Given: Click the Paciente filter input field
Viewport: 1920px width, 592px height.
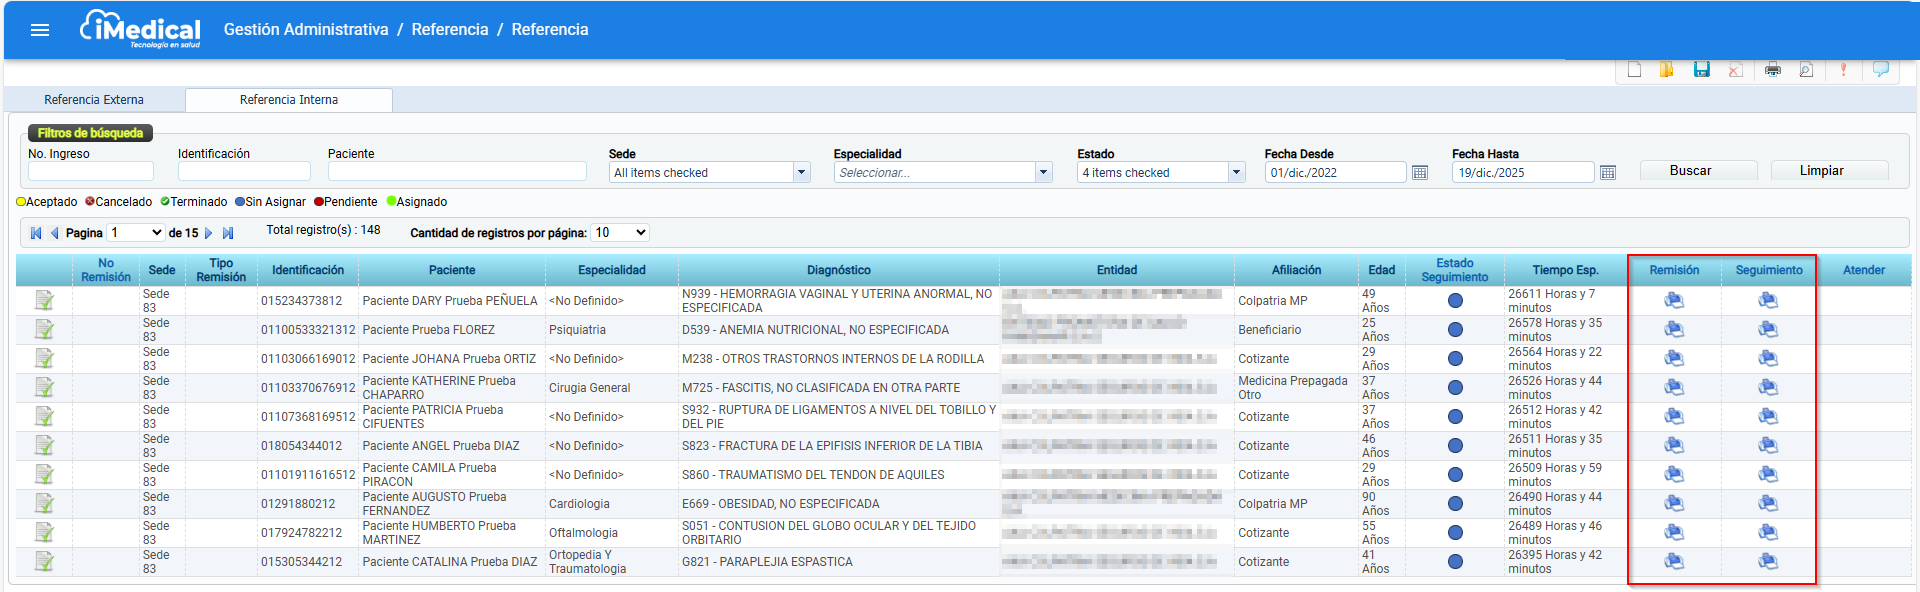Looking at the screenshot, I should click(457, 172).
